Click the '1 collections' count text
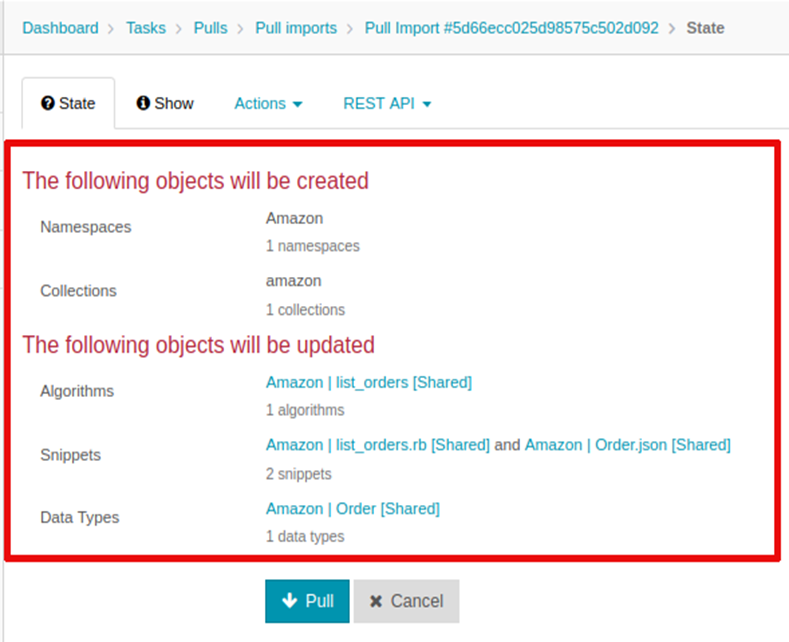789x642 pixels. (x=305, y=310)
